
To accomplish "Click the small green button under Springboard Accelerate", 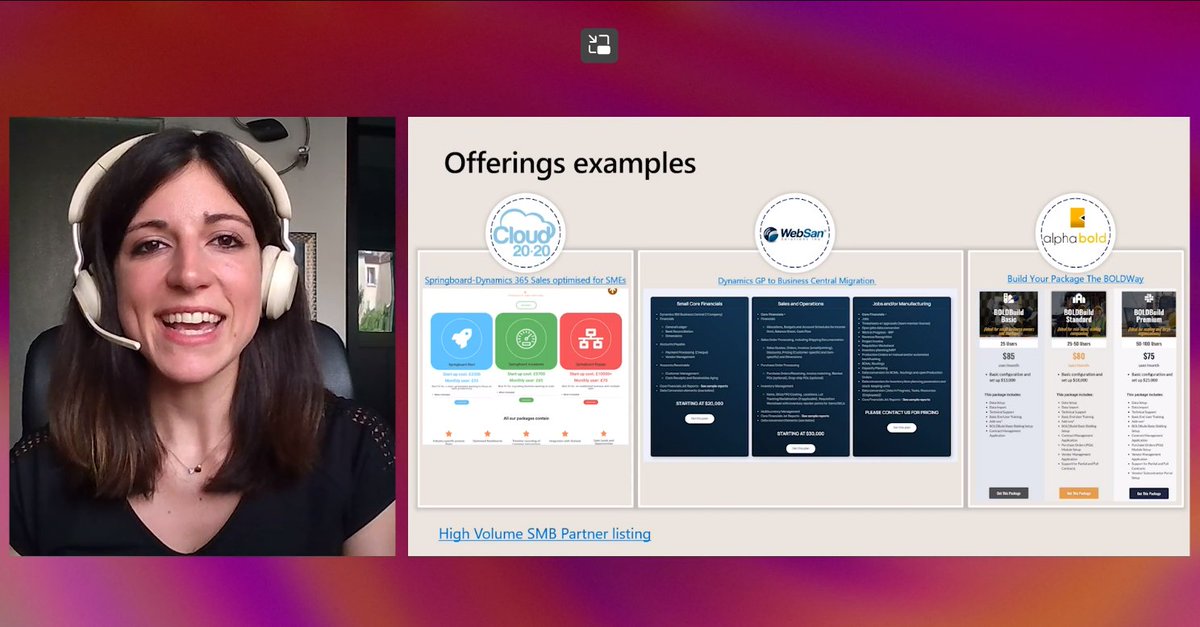I will (526, 402).
